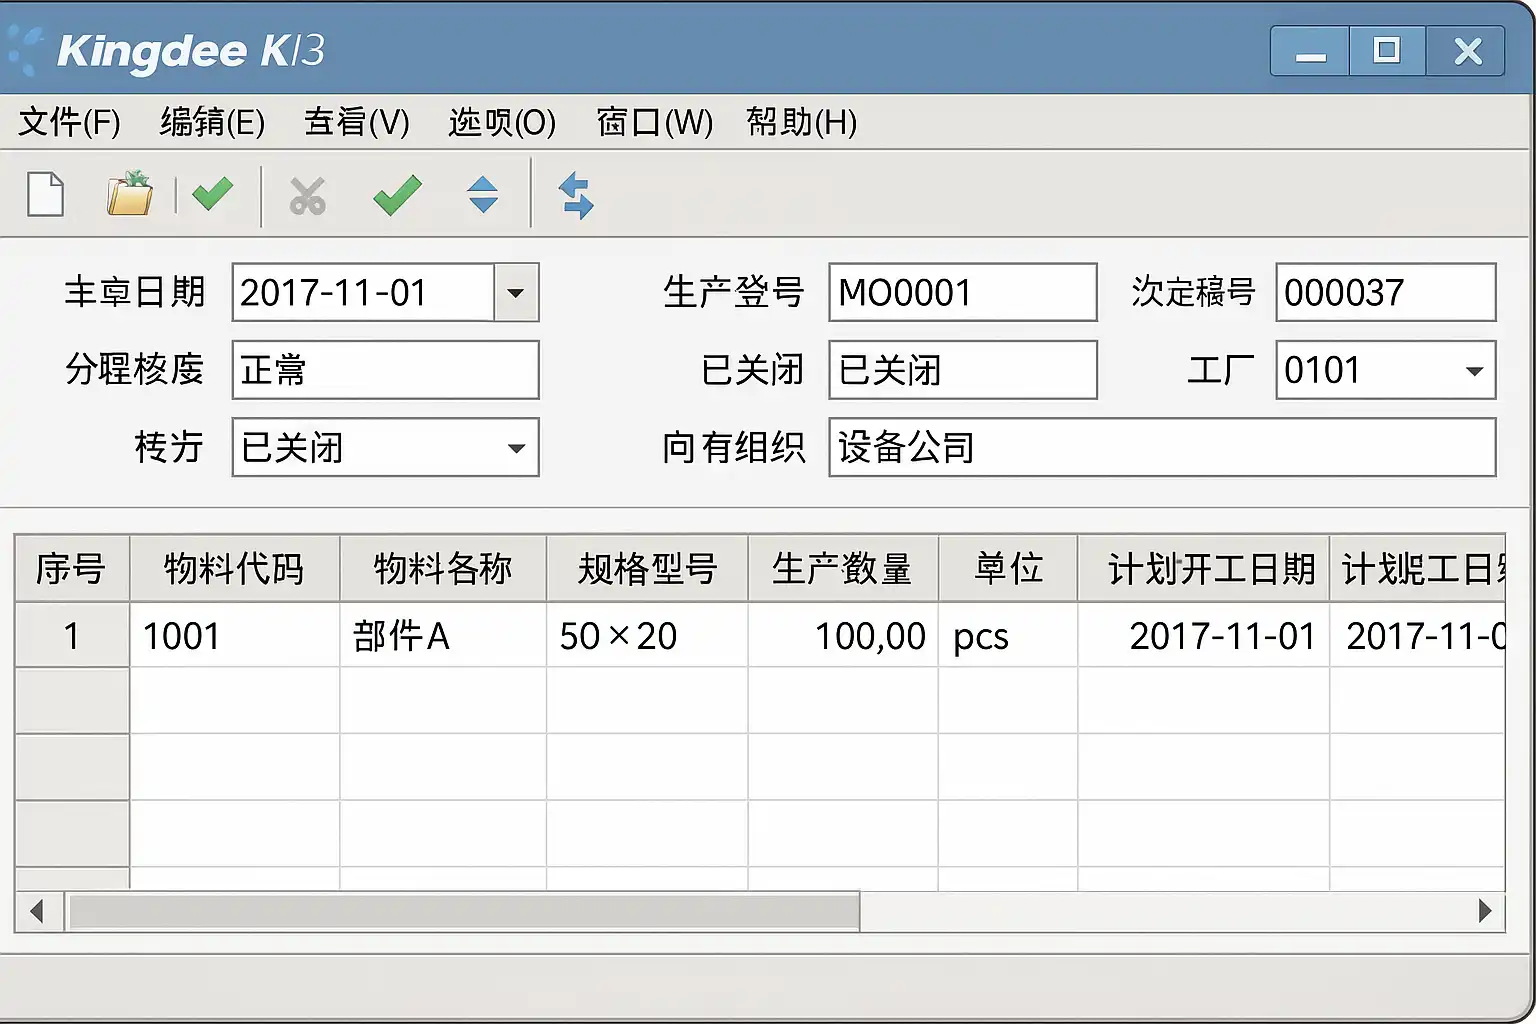
Task: Expand the 0101 factory dropdown
Action: tap(1473, 370)
